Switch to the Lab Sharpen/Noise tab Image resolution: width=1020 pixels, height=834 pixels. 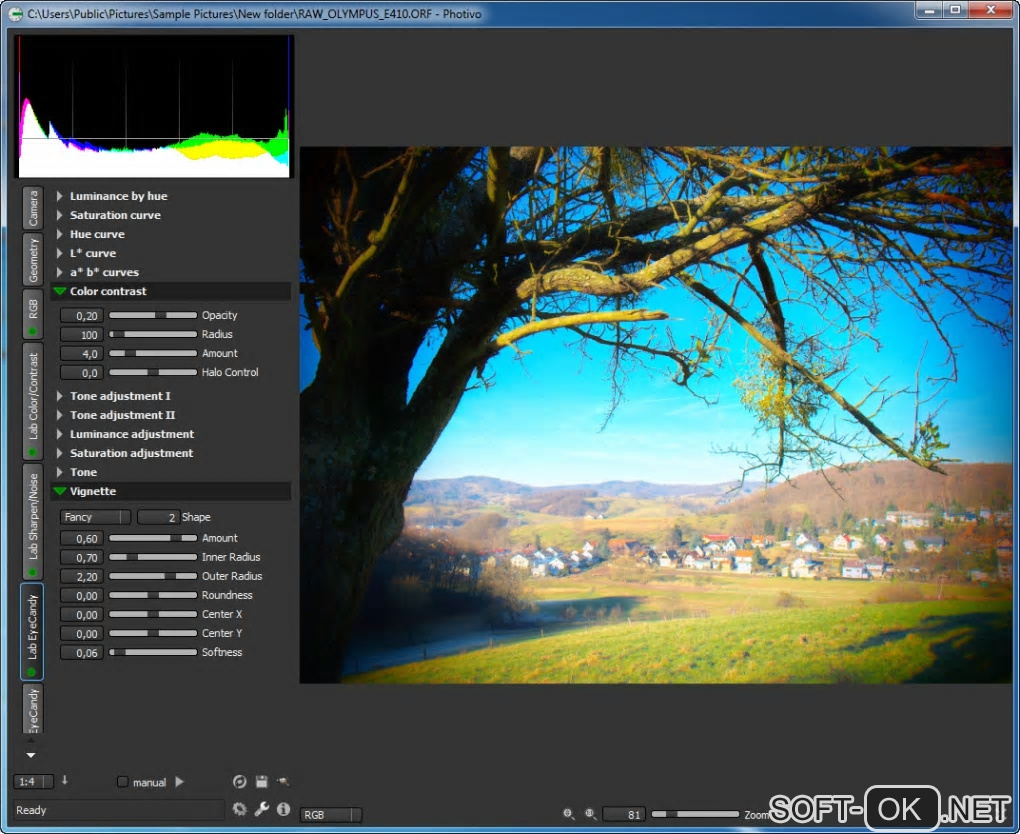pos(33,522)
